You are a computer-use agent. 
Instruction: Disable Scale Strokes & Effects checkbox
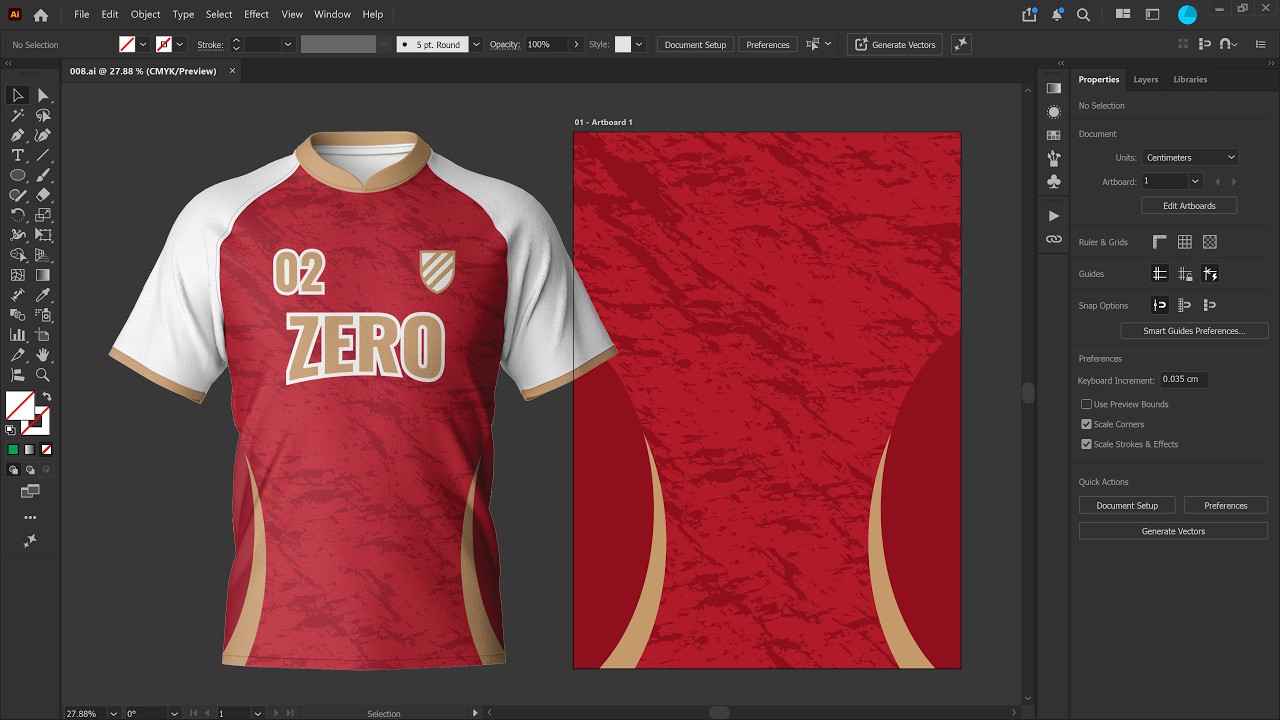(1086, 444)
